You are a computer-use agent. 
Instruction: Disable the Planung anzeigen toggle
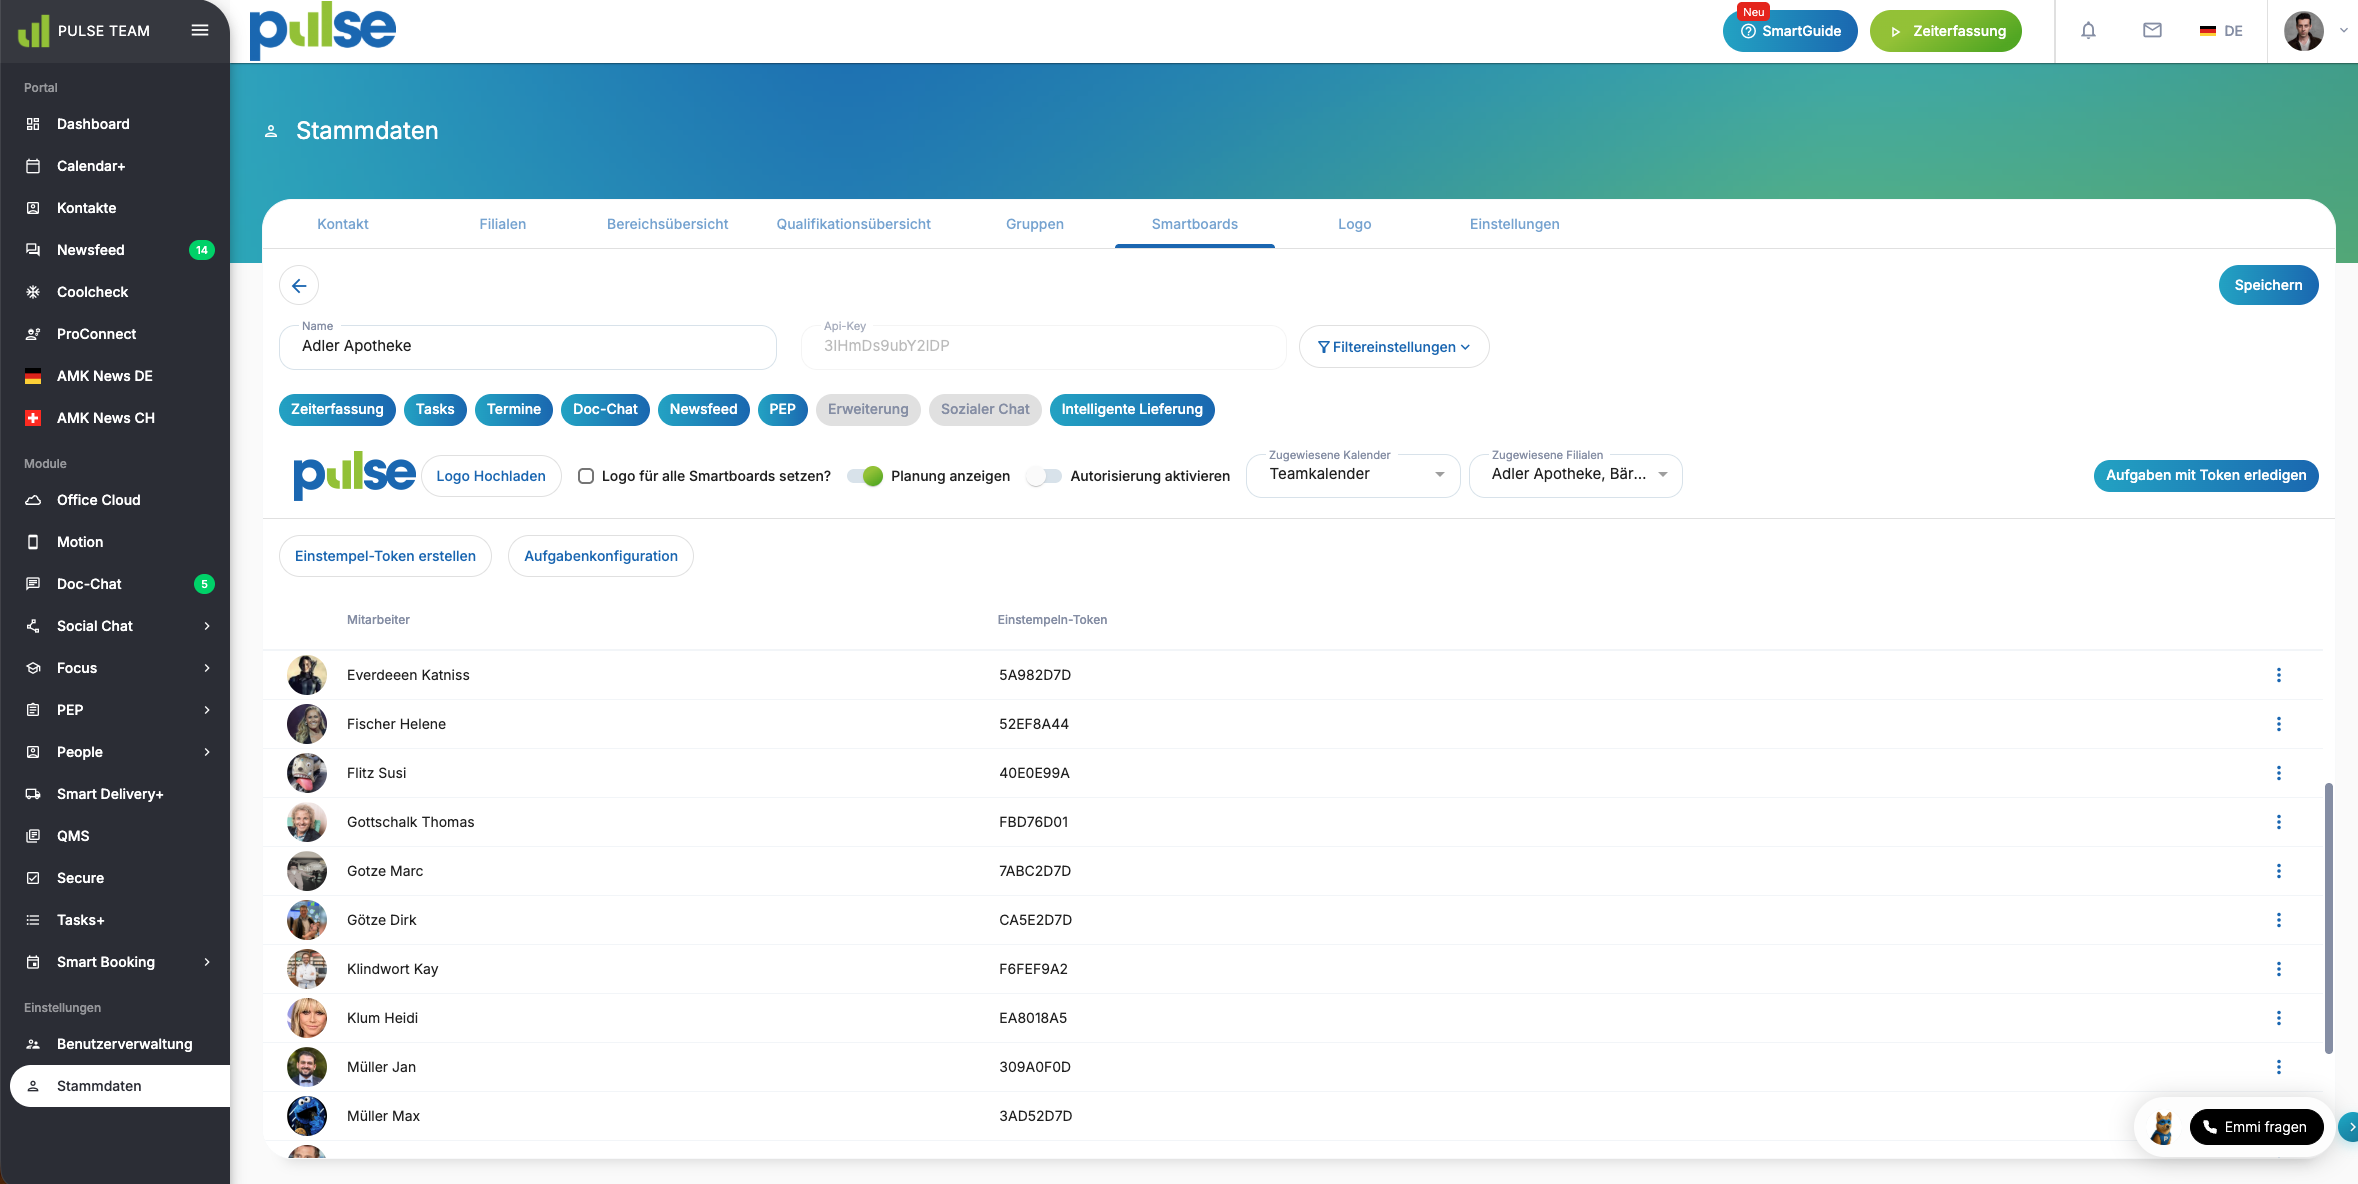pyautogui.click(x=865, y=476)
